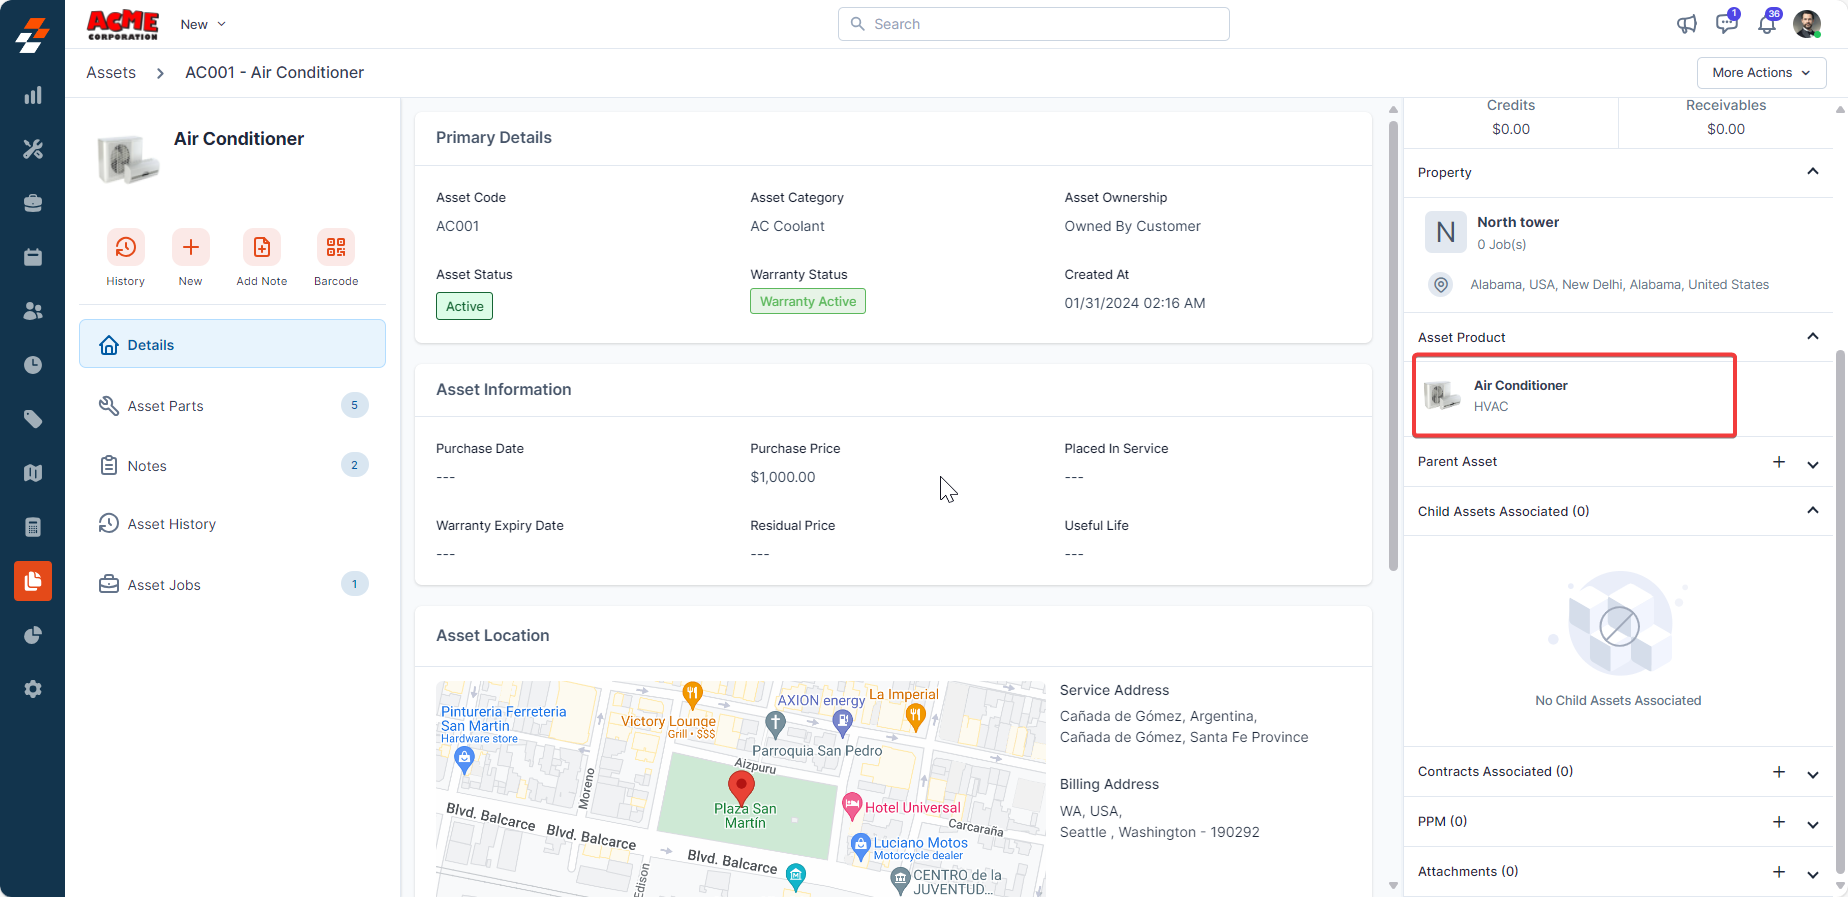Switch to the Asset Parts tab
This screenshot has width=1848, height=897.
point(166,406)
